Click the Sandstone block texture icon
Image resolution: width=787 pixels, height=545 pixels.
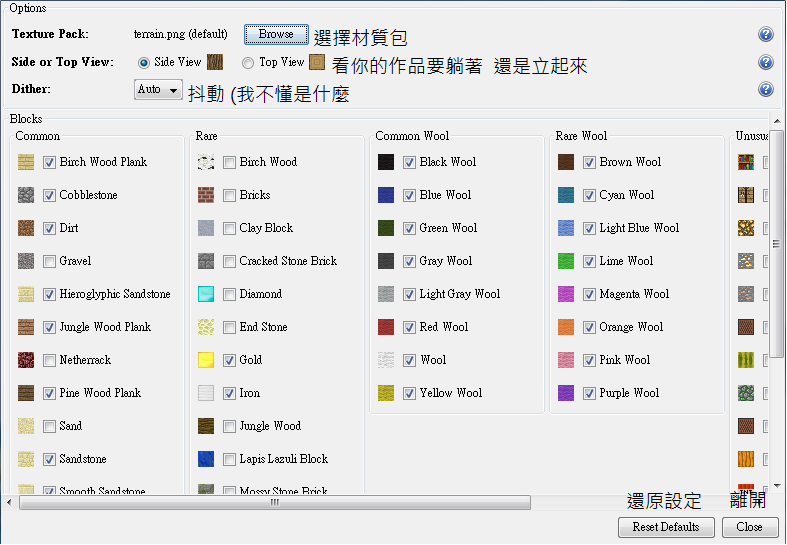(26, 459)
